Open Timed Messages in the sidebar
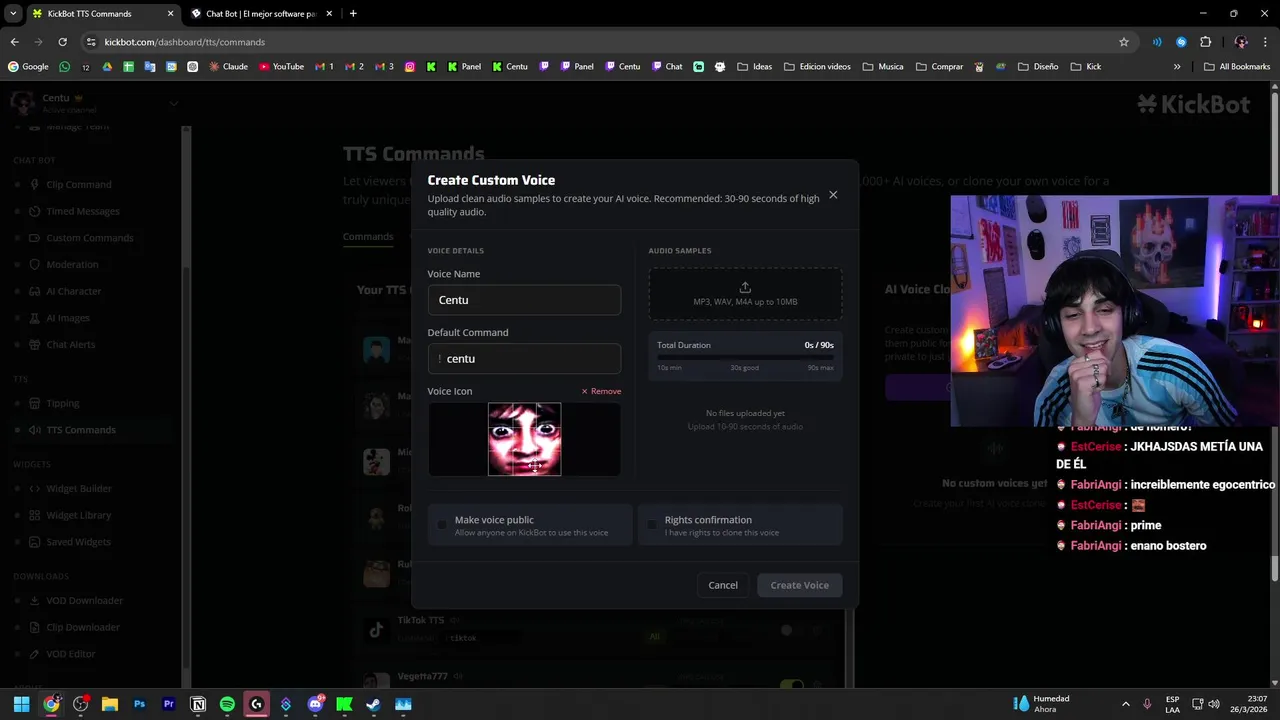The height and width of the screenshot is (720, 1280). click(83, 211)
